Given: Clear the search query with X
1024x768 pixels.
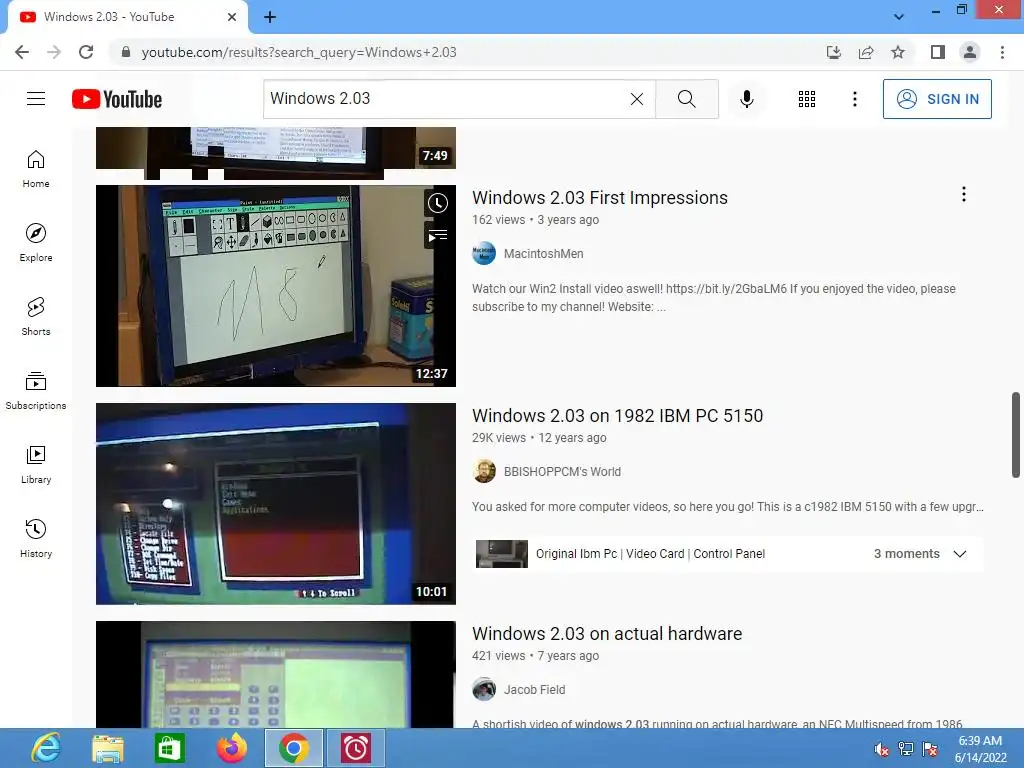Looking at the screenshot, I should (x=637, y=99).
